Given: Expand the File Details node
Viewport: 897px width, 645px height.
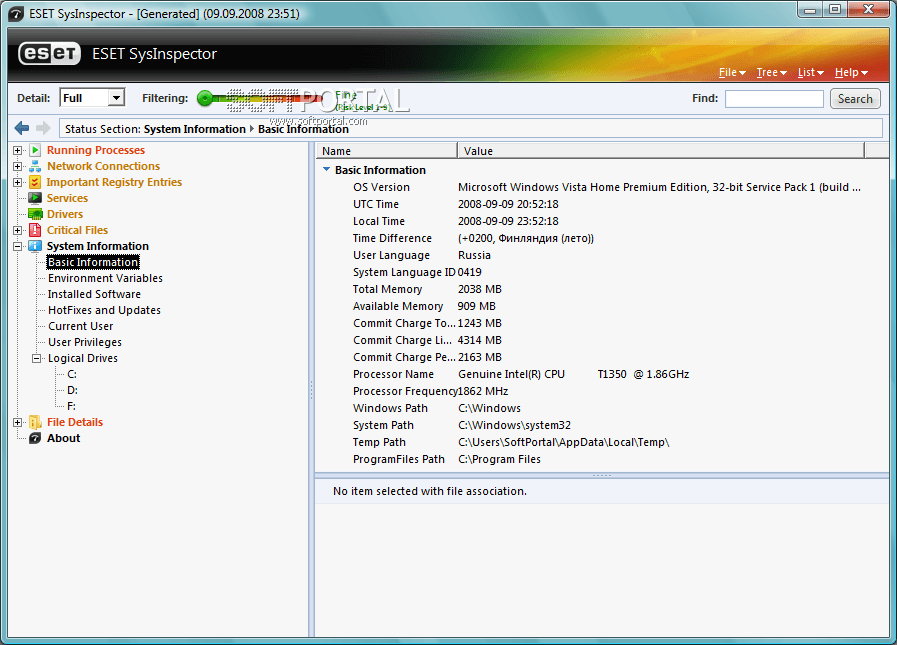Looking at the screenshot, I should pos(18,422).
